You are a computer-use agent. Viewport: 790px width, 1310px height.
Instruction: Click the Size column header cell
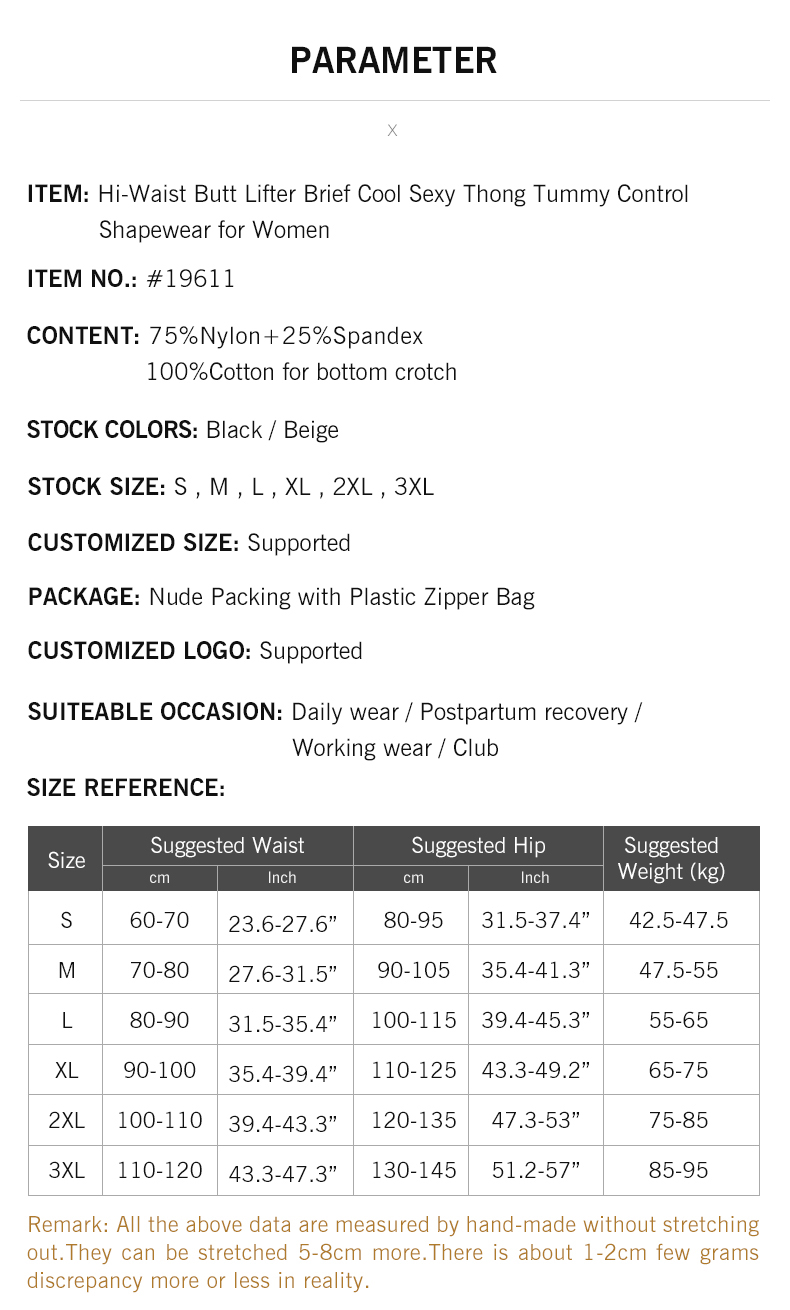pos(66,860)
